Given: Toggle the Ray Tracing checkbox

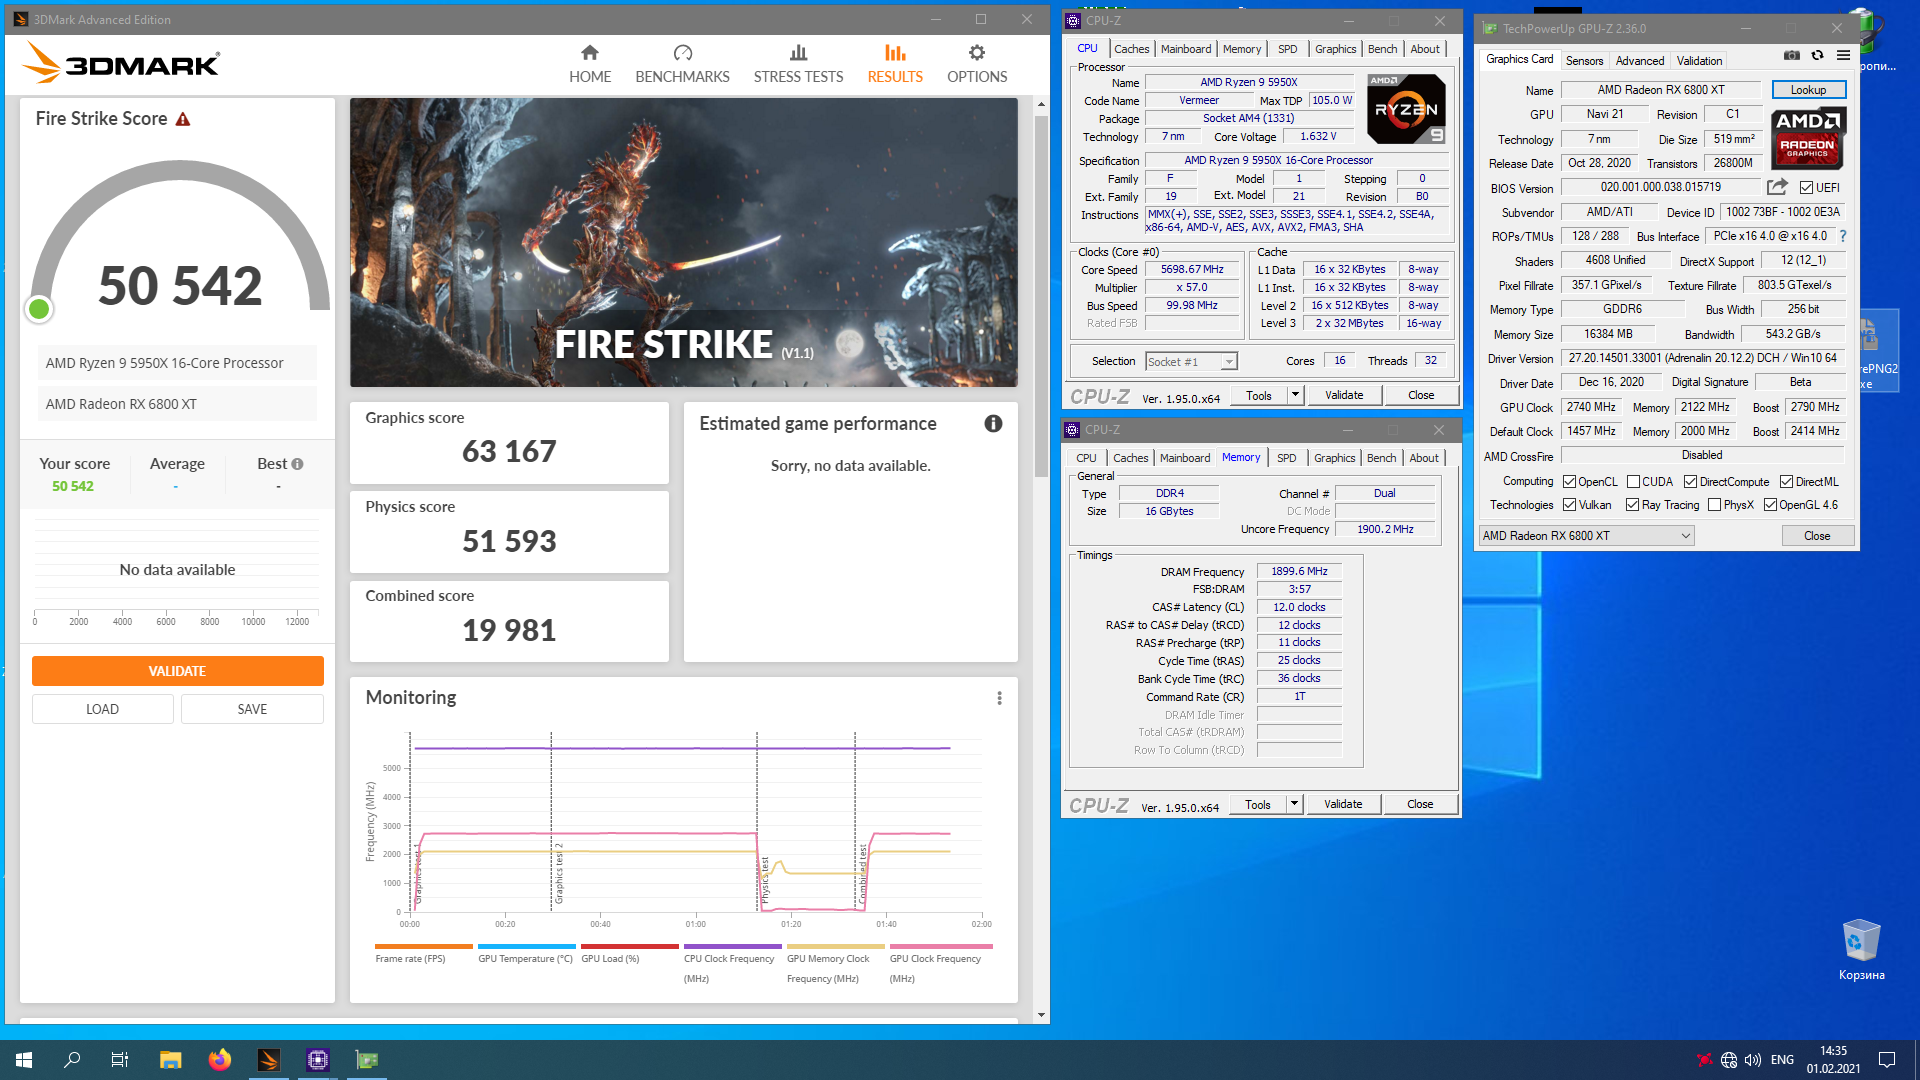Looking at the screenshot, I should [x=1632, y=505].
